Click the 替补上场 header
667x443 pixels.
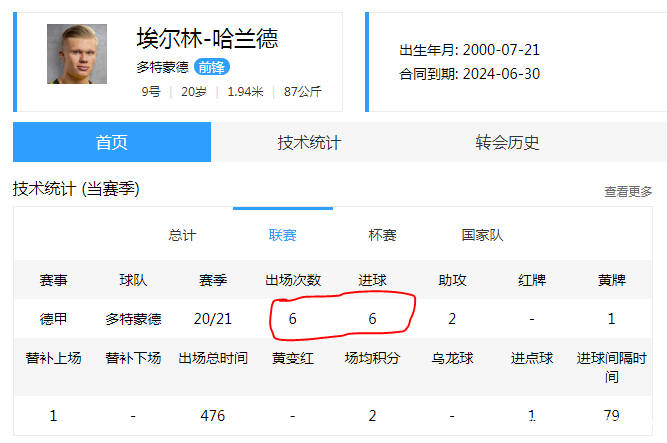[53, 358]
